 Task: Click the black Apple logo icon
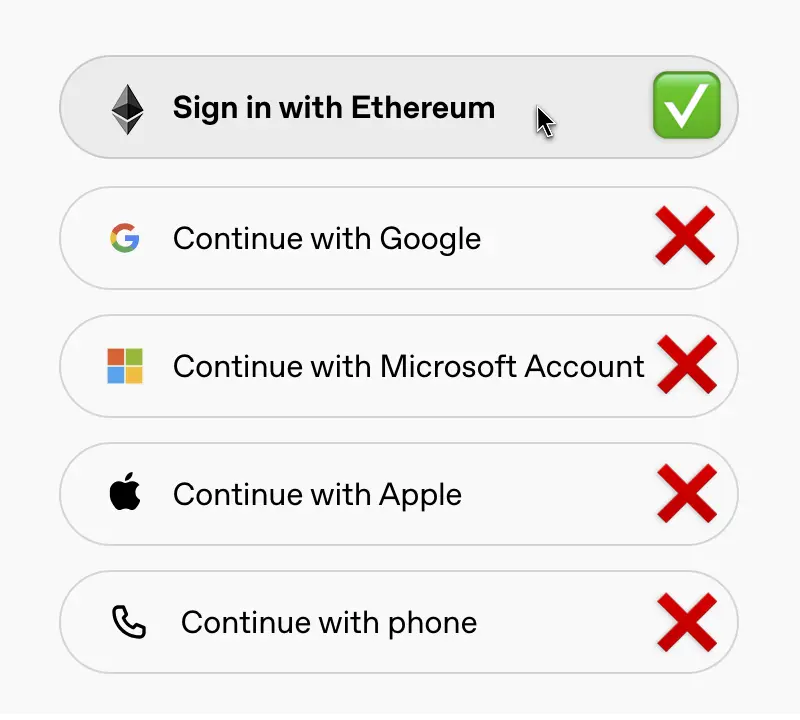click(125, 491)
